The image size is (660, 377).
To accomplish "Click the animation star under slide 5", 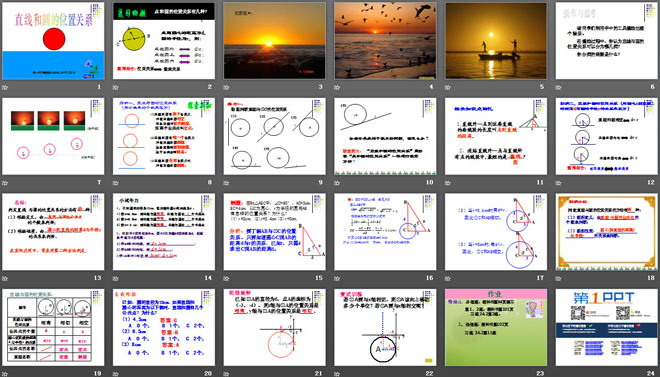I will [x=448, y=87].
